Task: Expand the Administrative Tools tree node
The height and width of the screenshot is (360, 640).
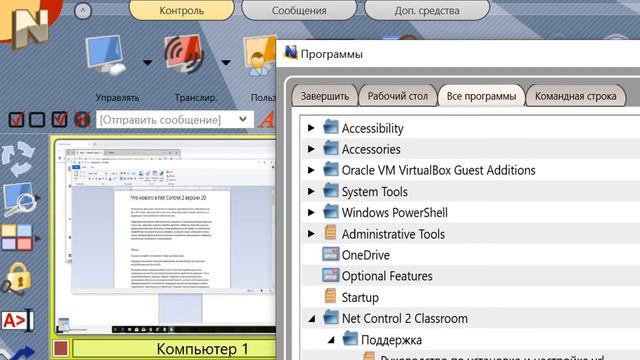Action: click(311, 234)
